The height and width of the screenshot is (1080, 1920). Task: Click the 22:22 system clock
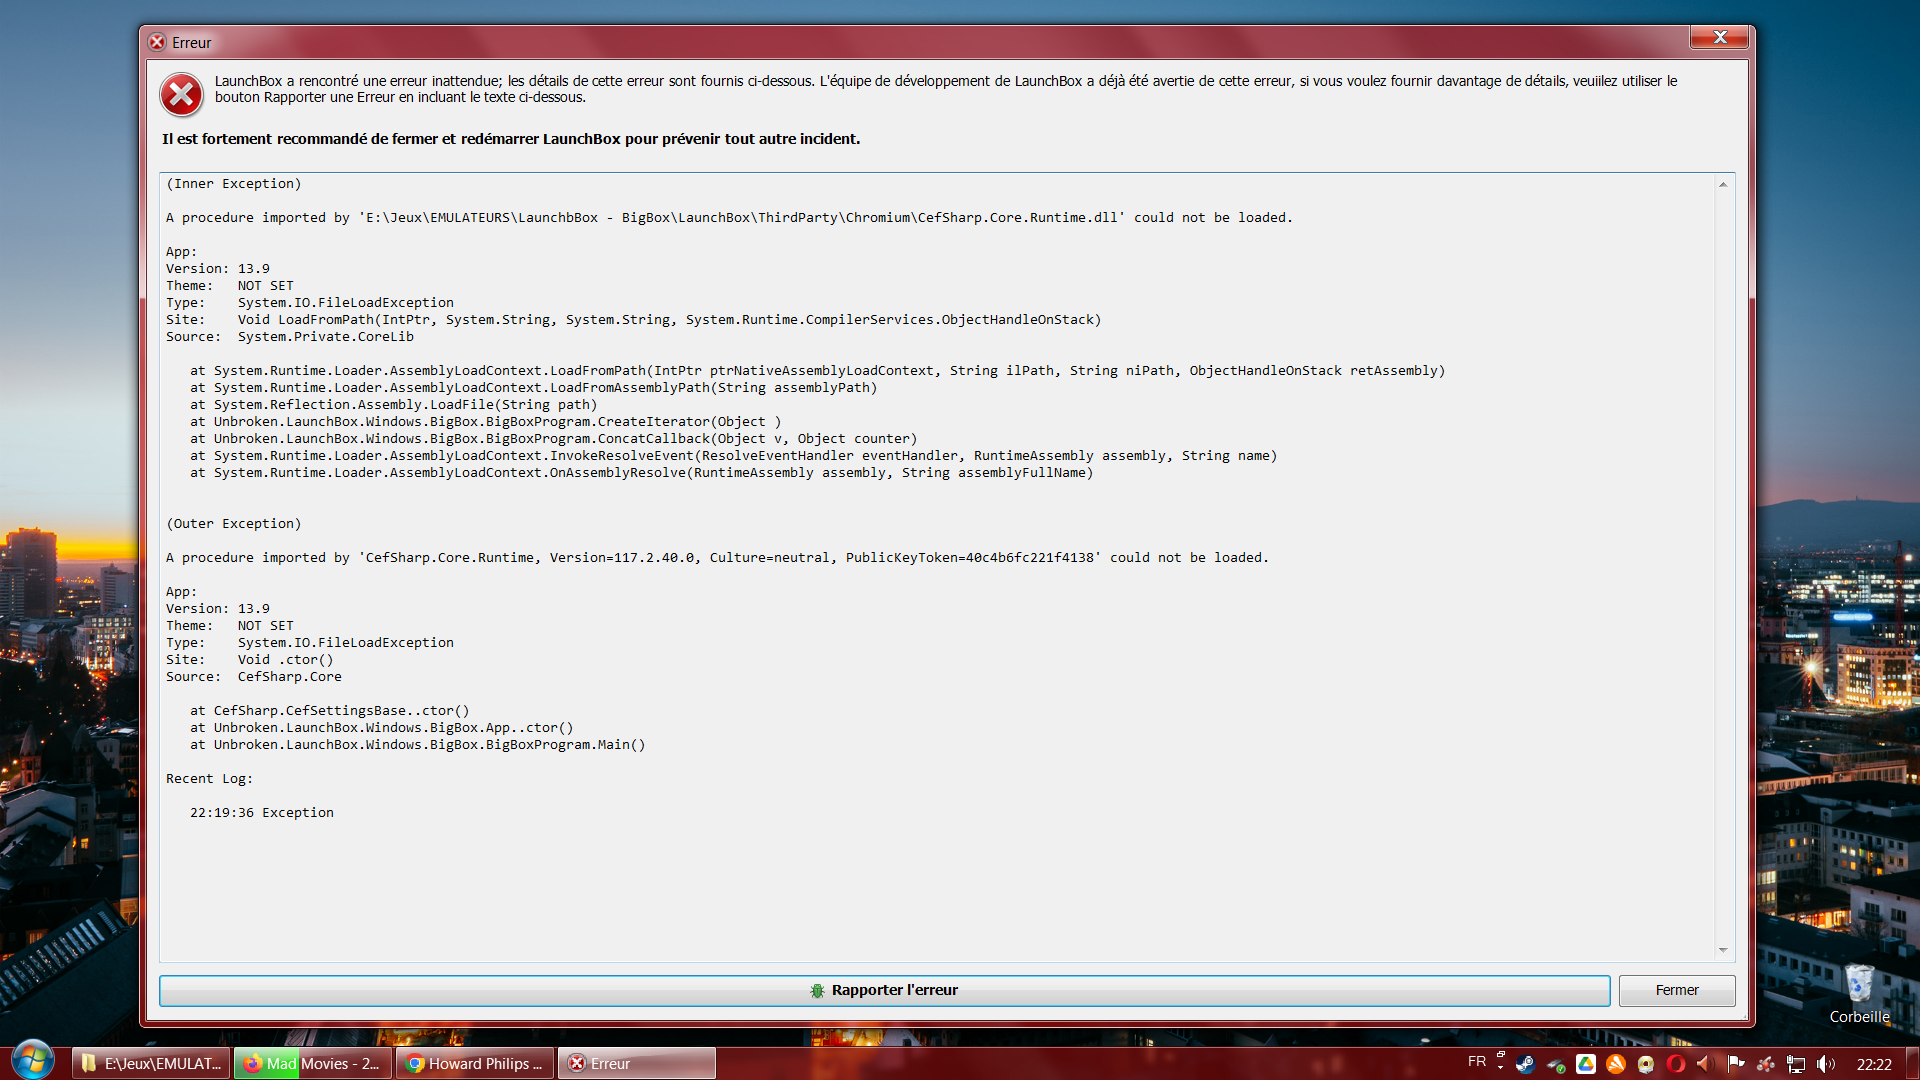tap(1874, 1064)
